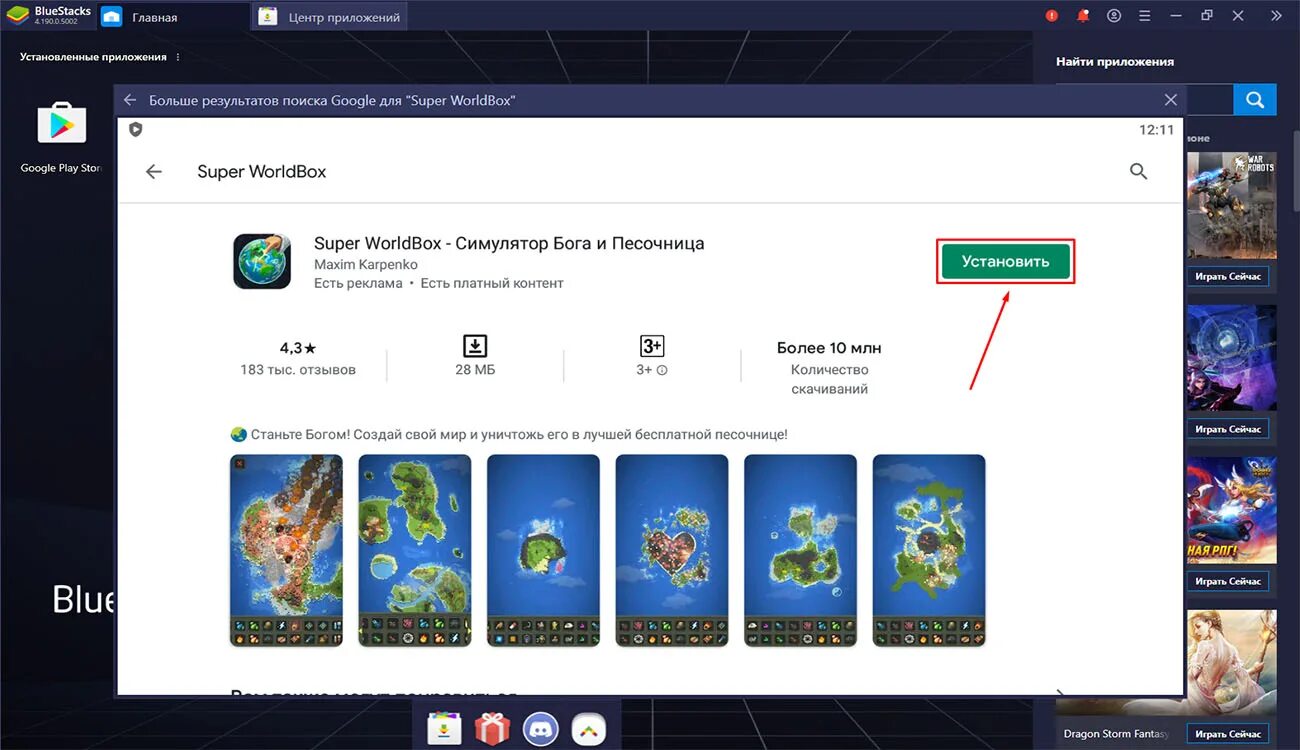Screen dimensions: 1300x750
Task: Open the РПГ anime game thumbnail
Action: [x=1232, y=511]
